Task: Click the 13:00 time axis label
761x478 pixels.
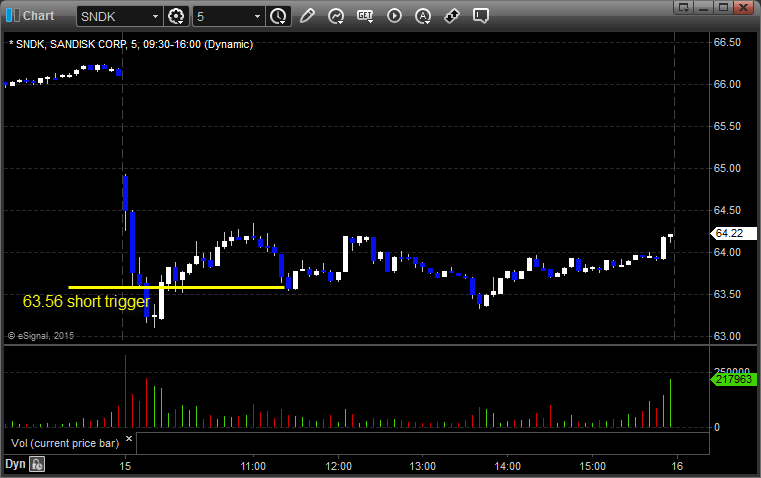Action: [423, 467]
